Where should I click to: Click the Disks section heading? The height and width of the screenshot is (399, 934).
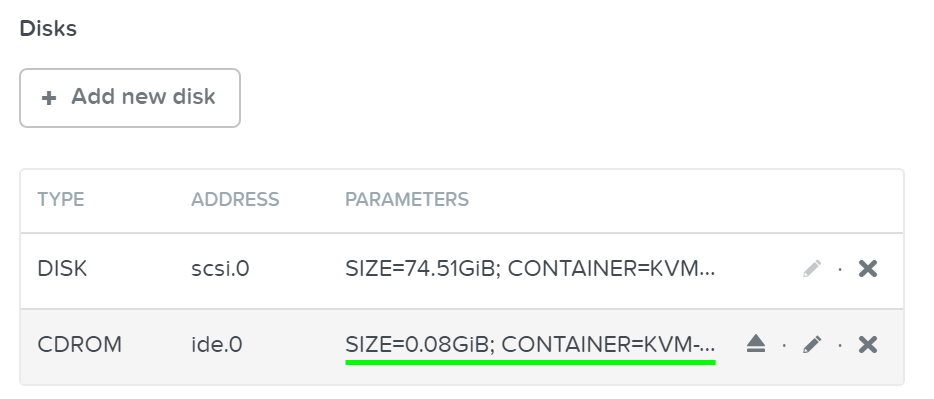[48, 29]
